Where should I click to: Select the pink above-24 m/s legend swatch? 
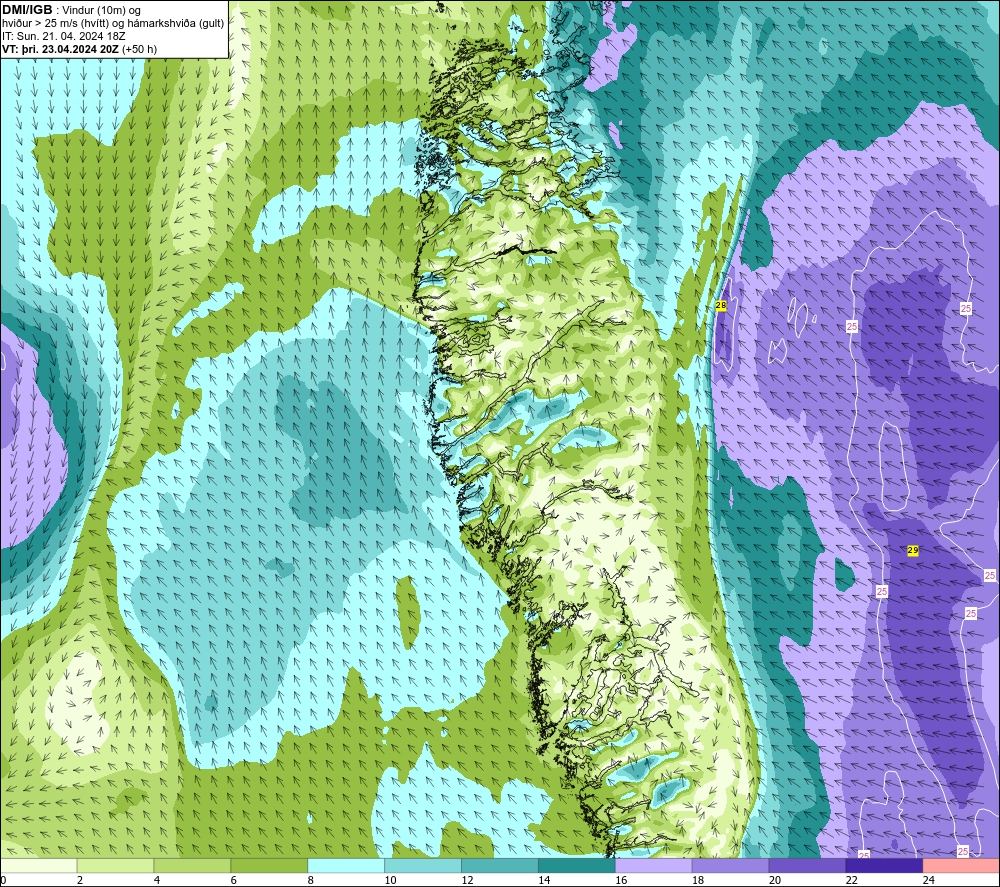(x=961, y=866)
